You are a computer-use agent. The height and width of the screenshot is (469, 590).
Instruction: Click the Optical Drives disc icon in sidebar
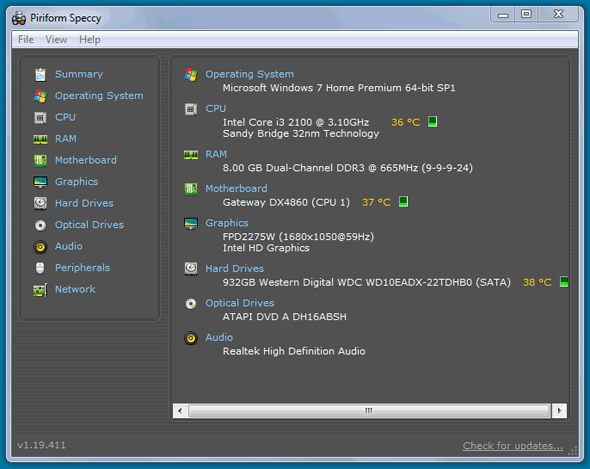coord(40,225)
